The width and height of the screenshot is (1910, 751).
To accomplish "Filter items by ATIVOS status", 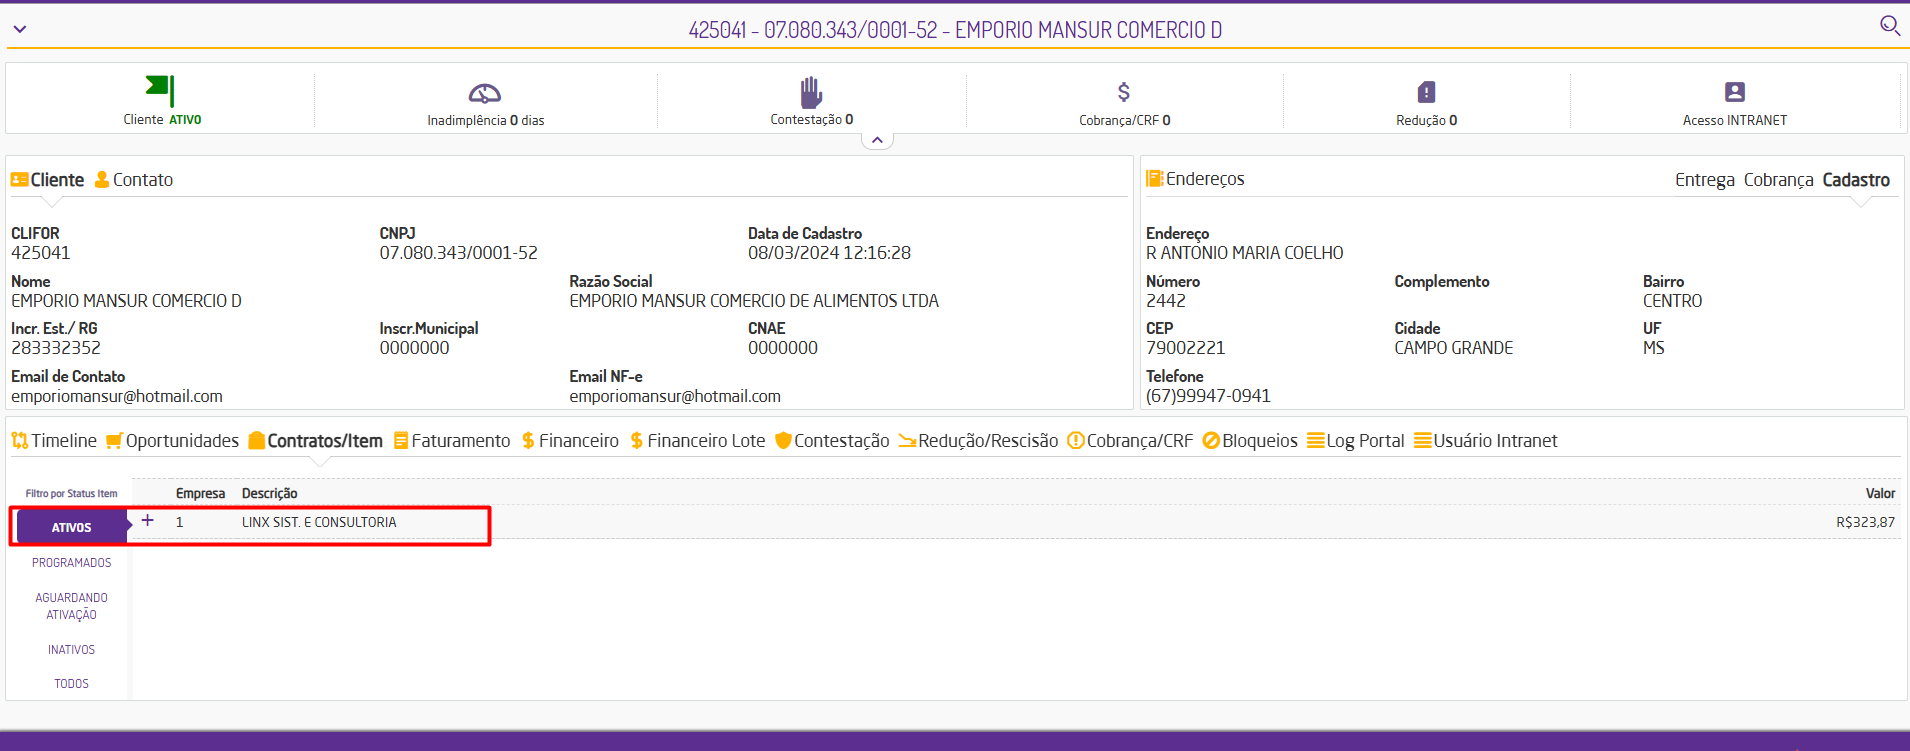I will [72, 527].
